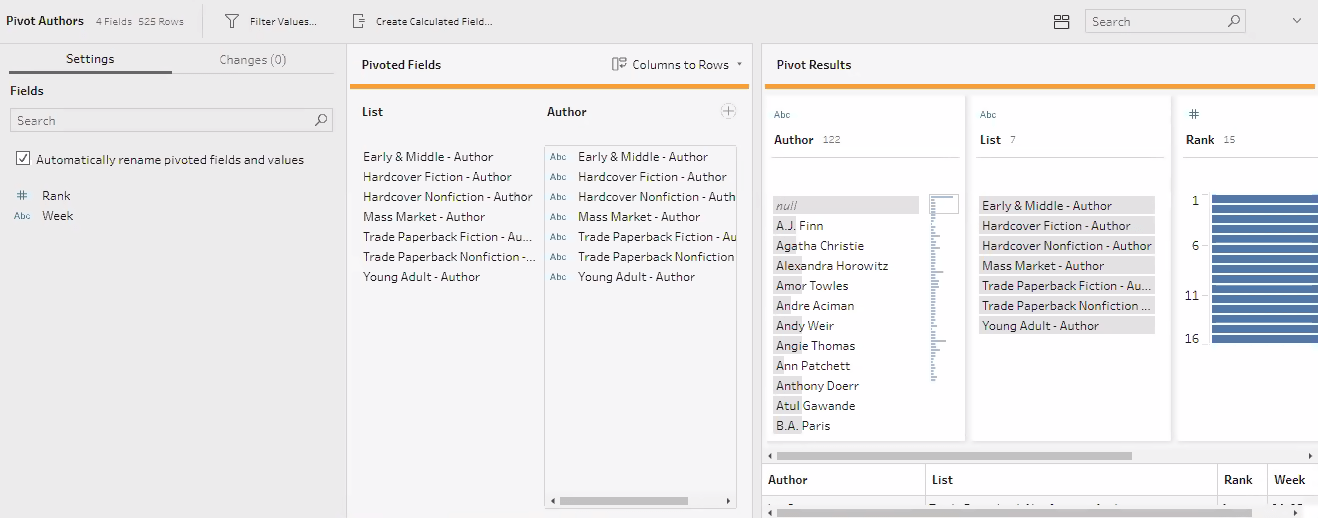Viewport: 1318px width, 518px height.
Task: Click the Author field Abc type icon
Action: pos(782,115)
